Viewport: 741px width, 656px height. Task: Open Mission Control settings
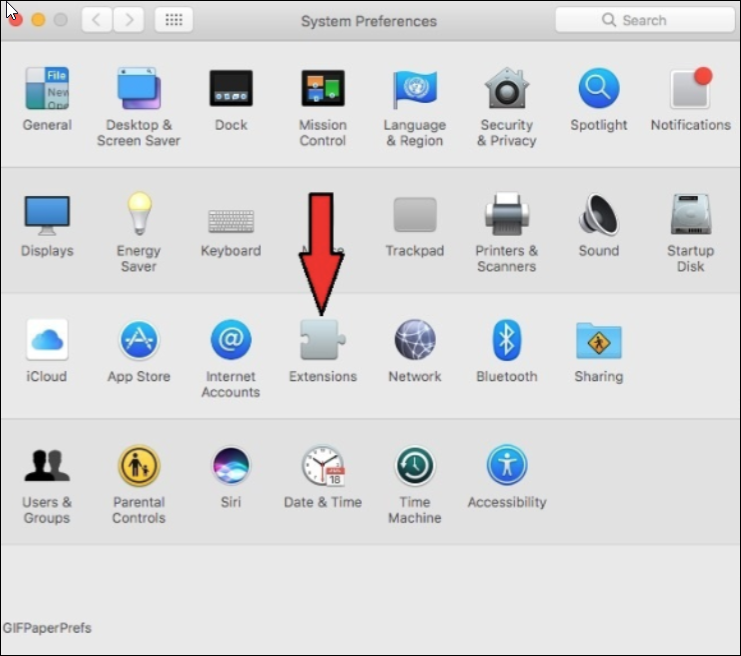coord(323,88)
